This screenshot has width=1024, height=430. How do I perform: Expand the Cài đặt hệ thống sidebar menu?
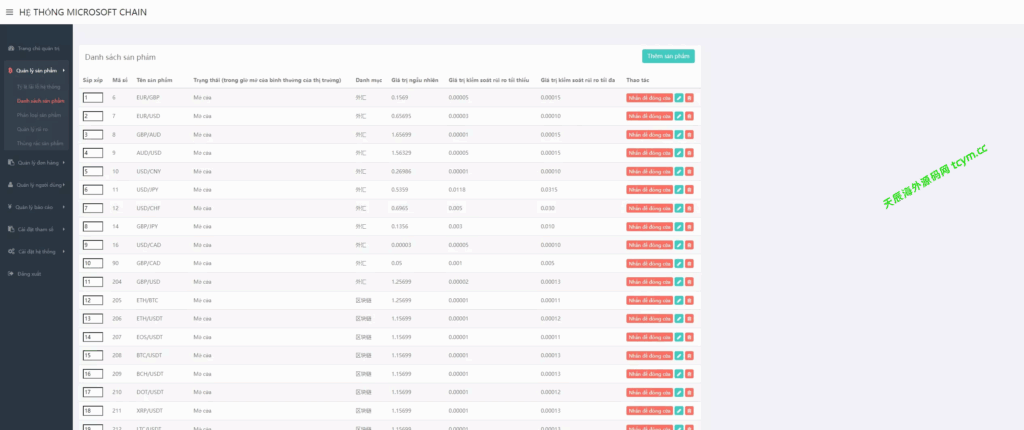(37, 252)
